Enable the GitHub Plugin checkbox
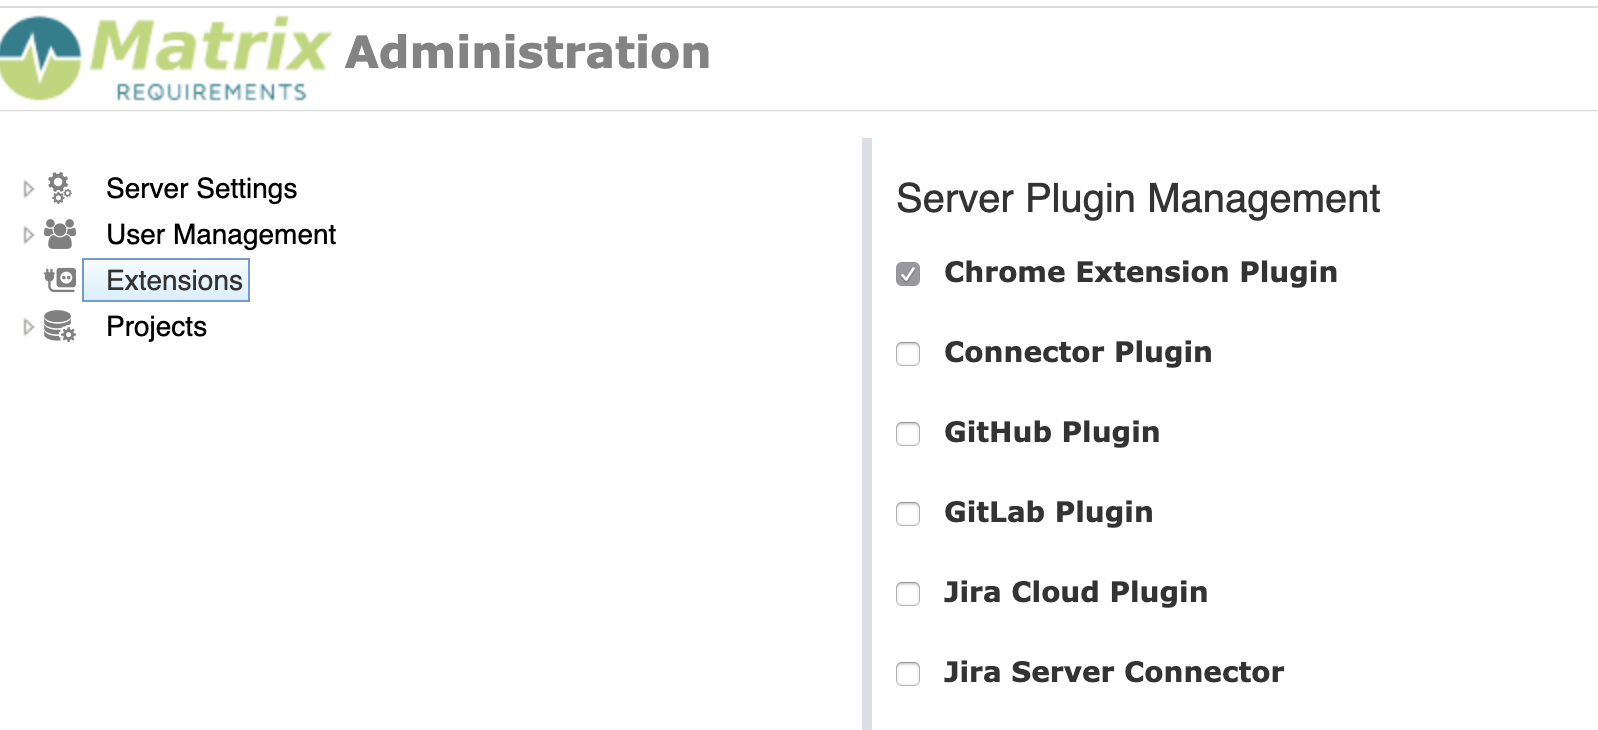This screenshot has height=730, width=1598. 908,433
